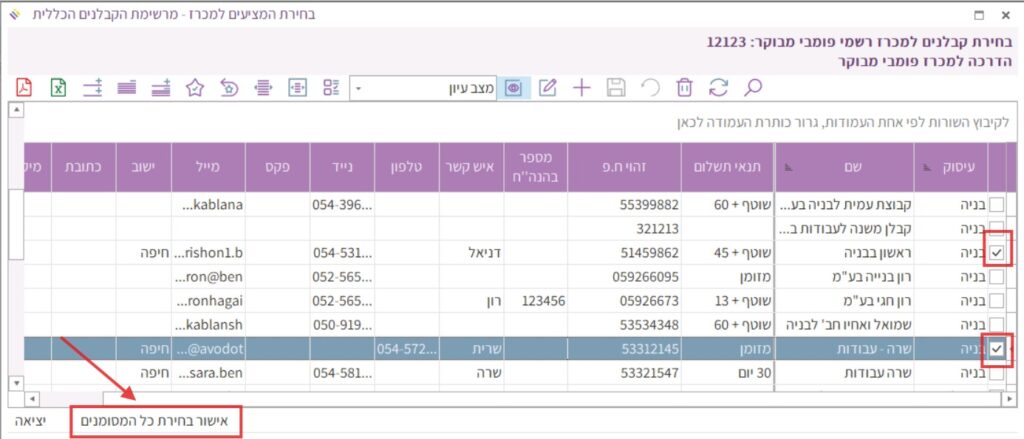Open the מצב עיון dropdown

(359, 88)
